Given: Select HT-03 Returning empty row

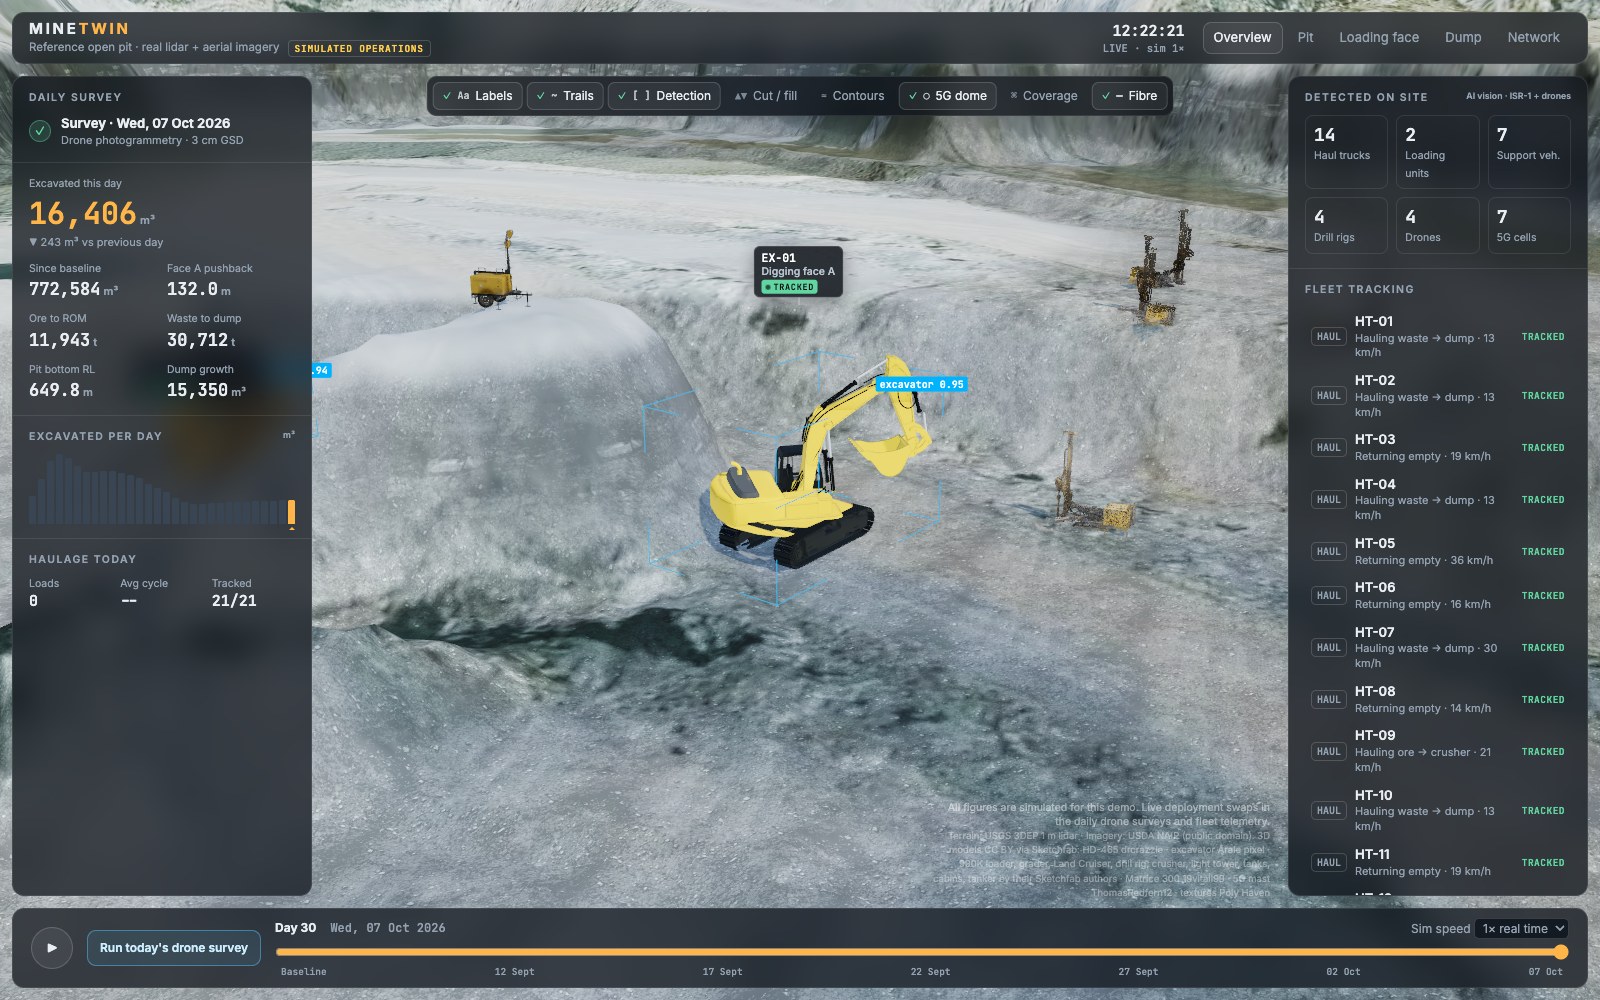Looking at the screenshot, I should coord(1438,448).
